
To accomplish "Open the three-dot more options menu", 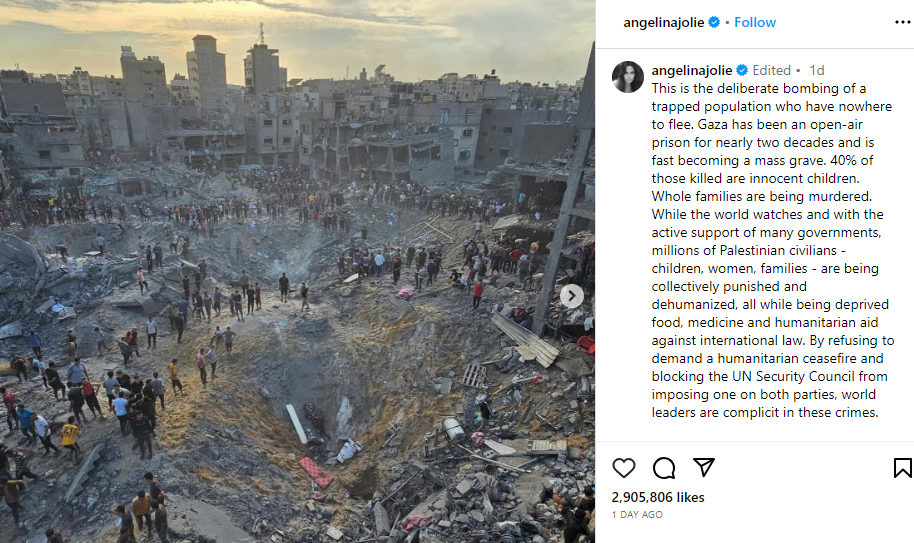I will 902,22.
